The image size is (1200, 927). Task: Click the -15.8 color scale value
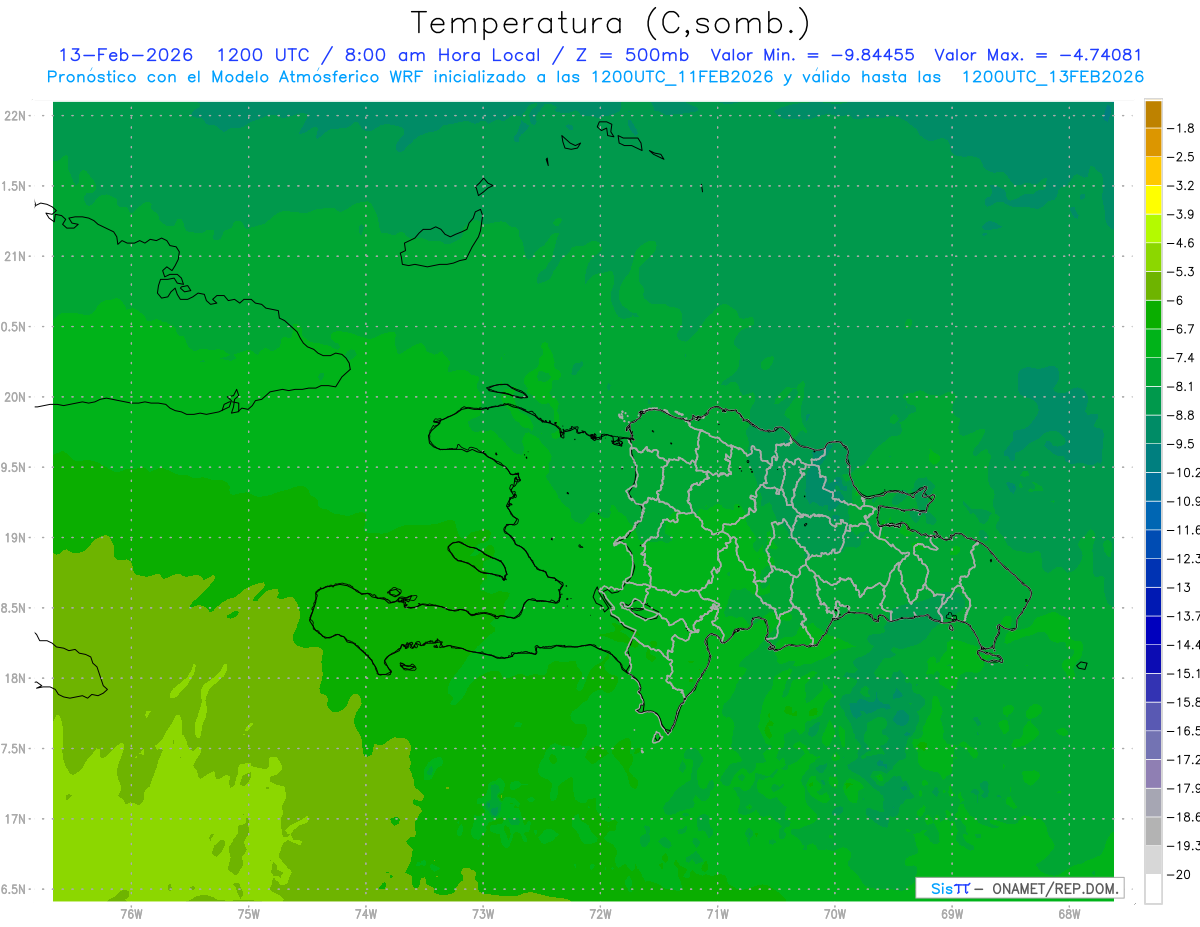[1184, 702]
